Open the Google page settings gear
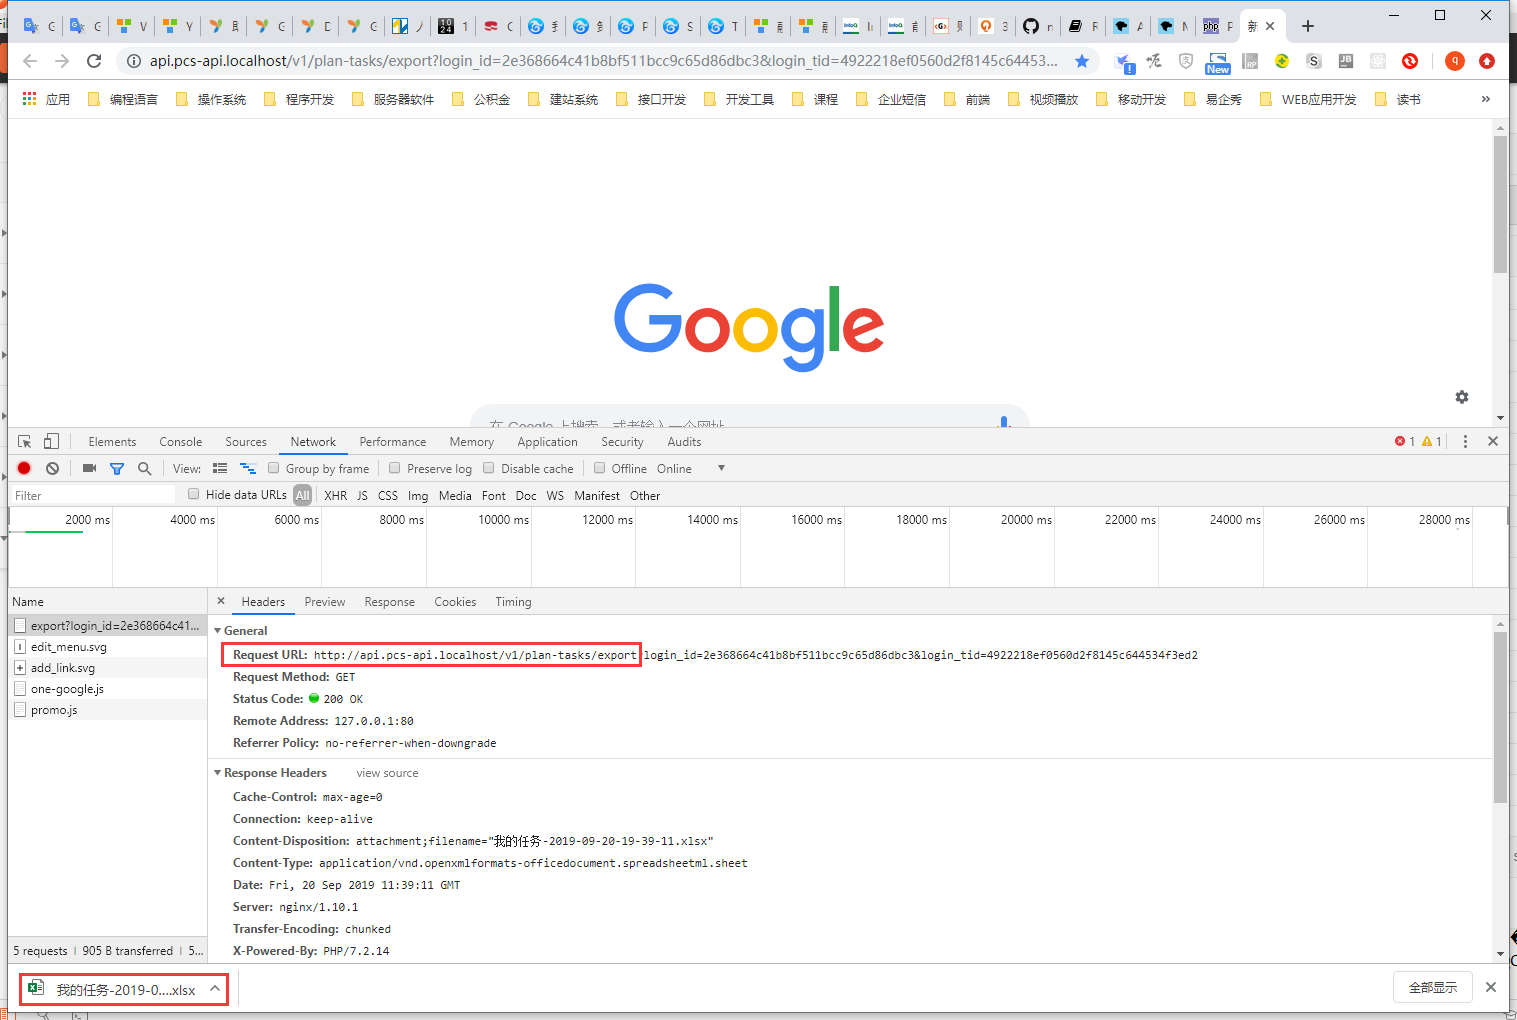1517x1020 pixels. tap(1462, 397)
